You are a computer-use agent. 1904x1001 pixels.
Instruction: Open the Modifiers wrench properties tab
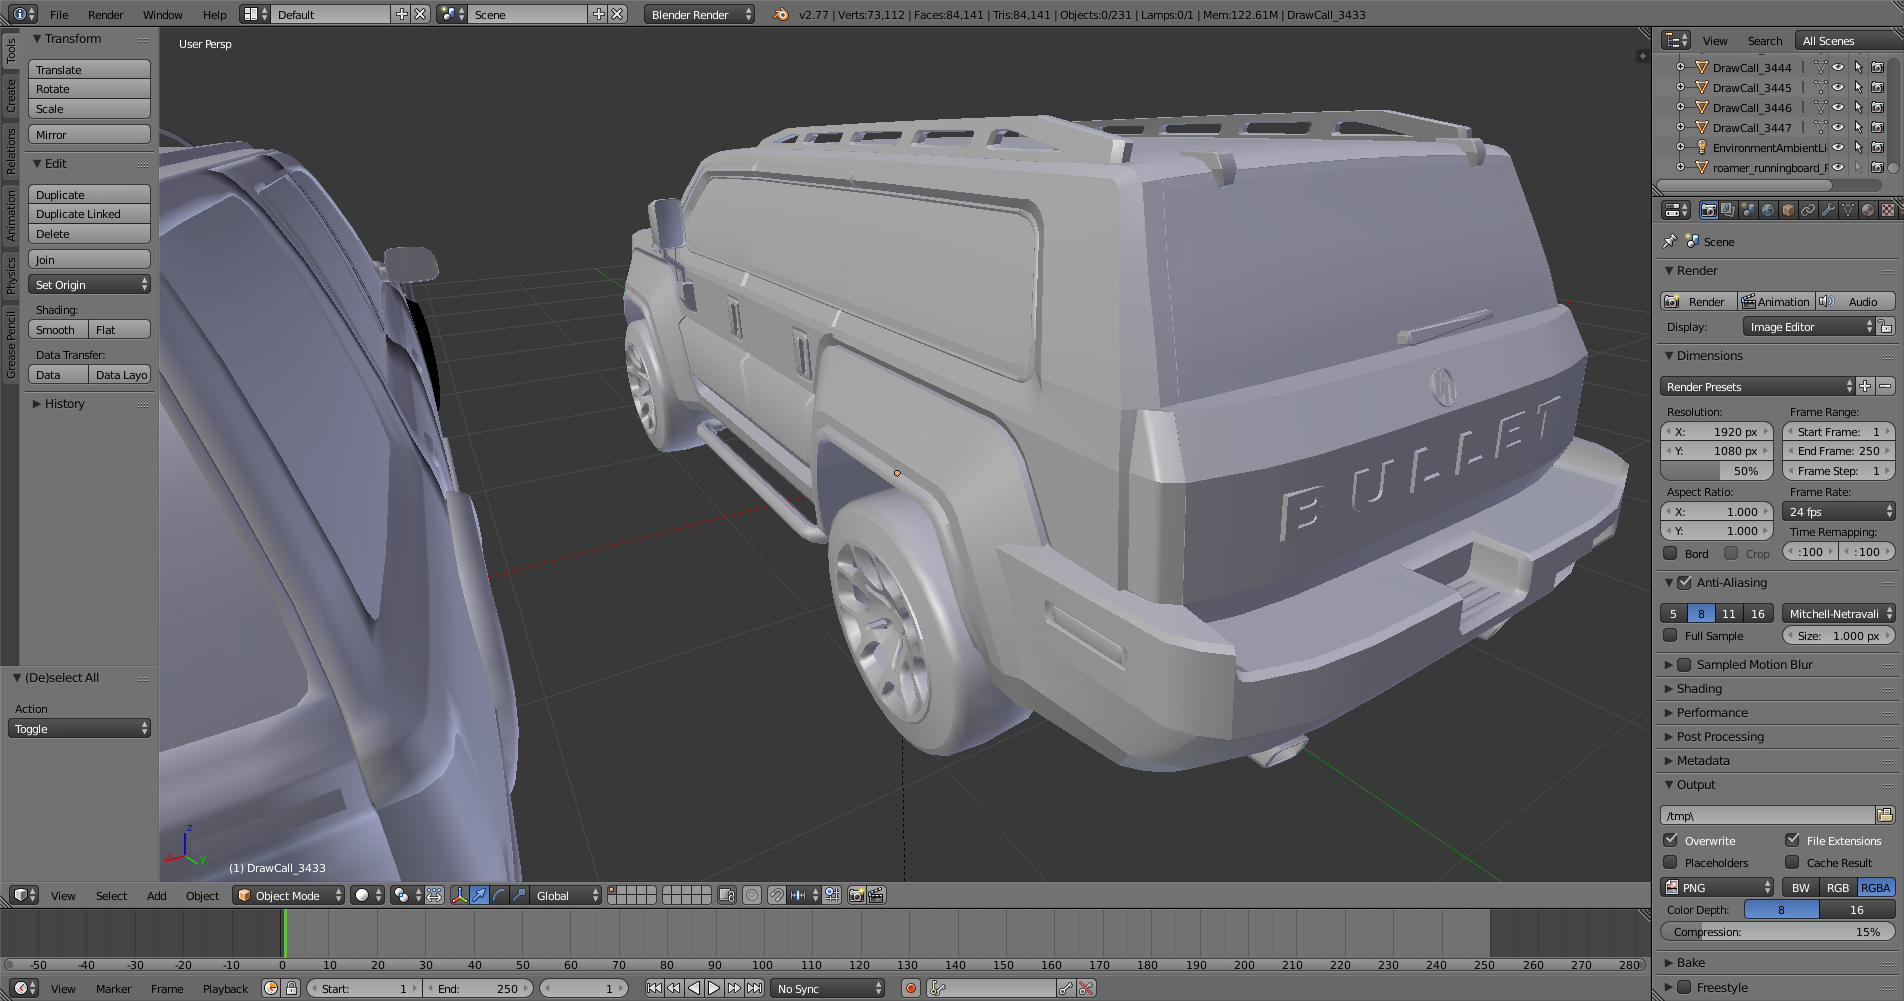point(1828,210)
